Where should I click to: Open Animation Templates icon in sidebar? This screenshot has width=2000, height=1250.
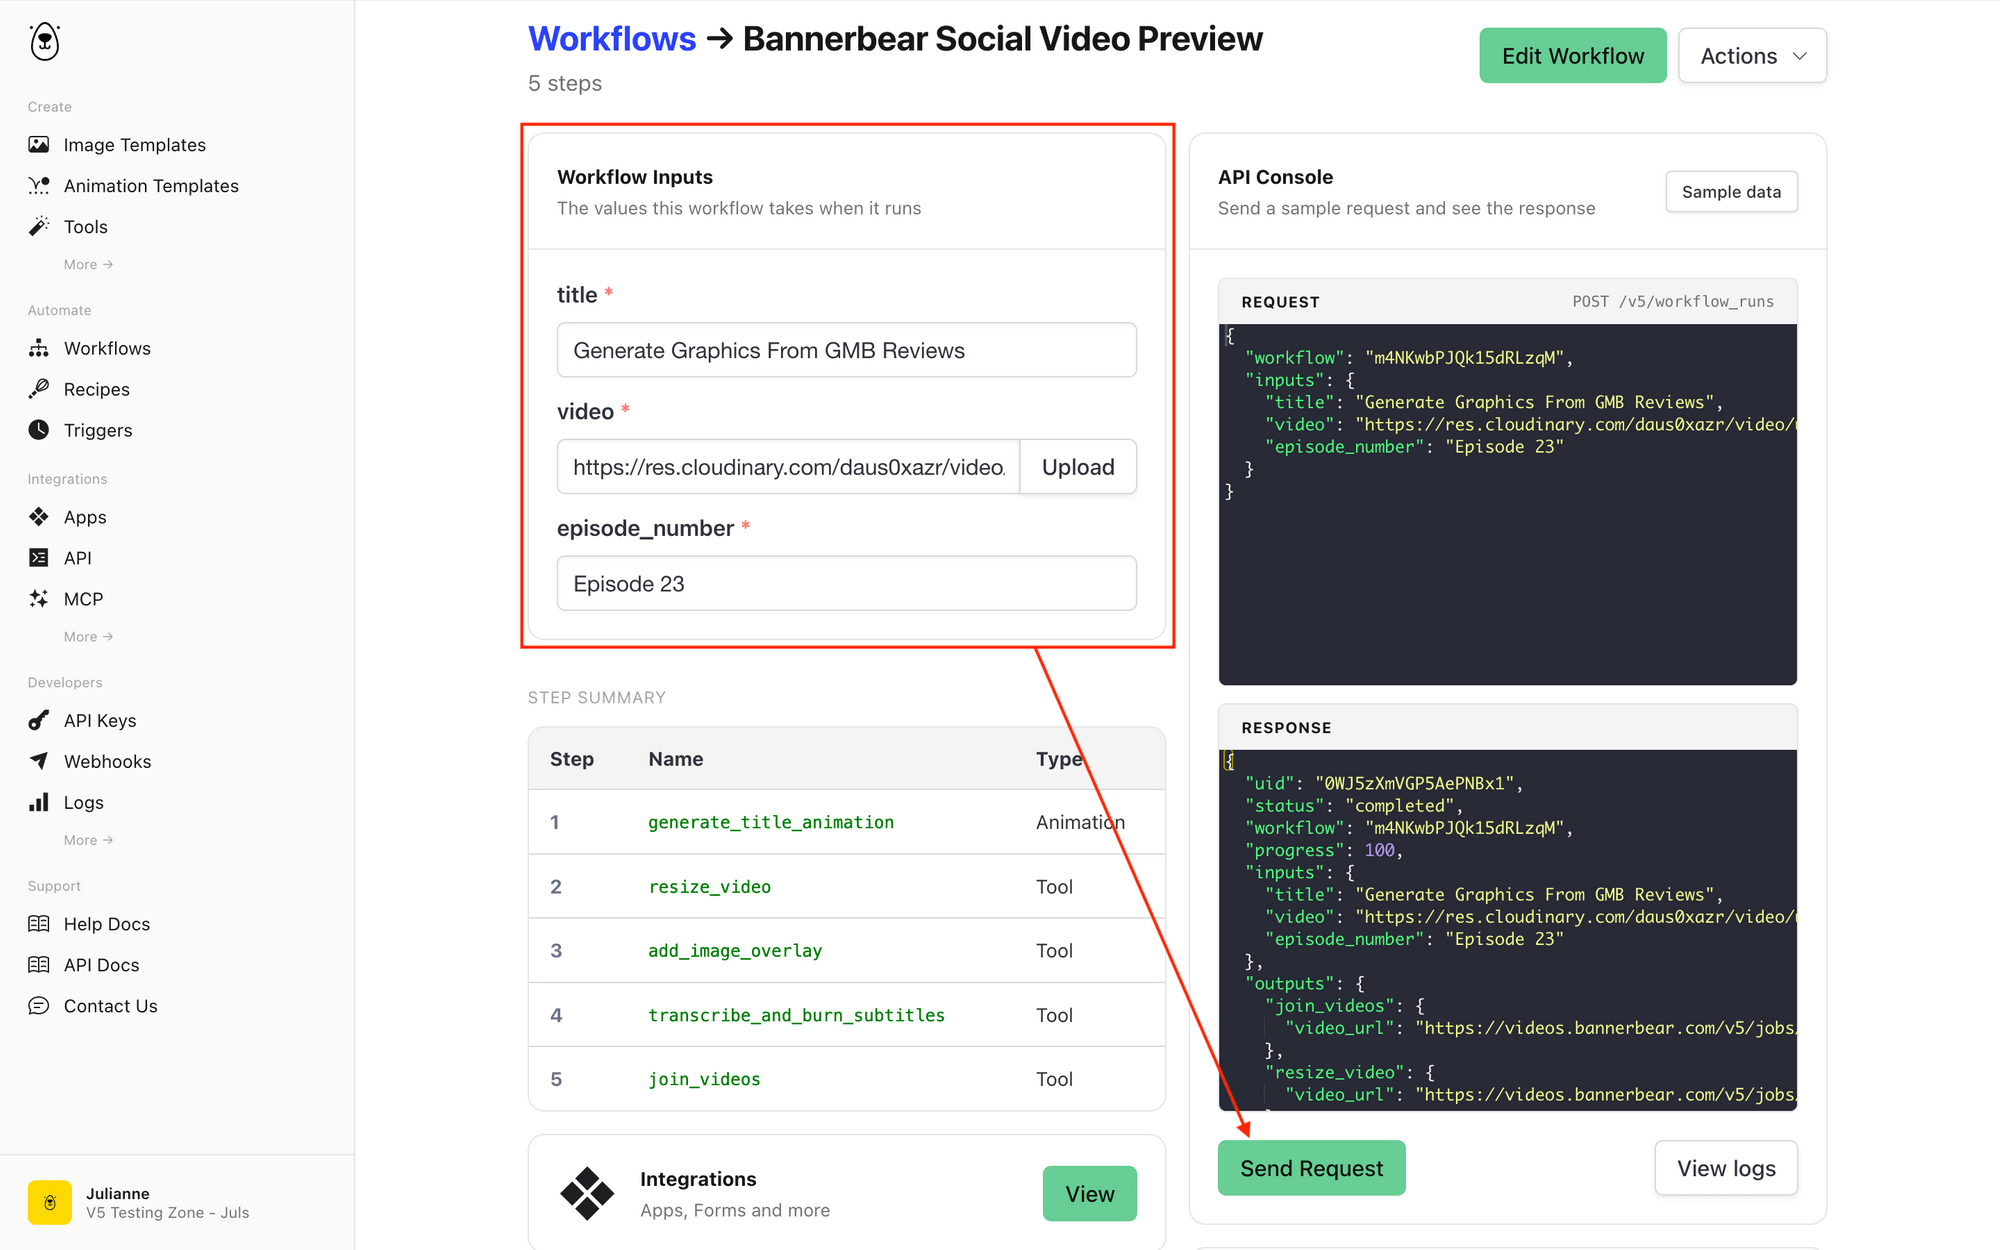[x=39, y=186]
